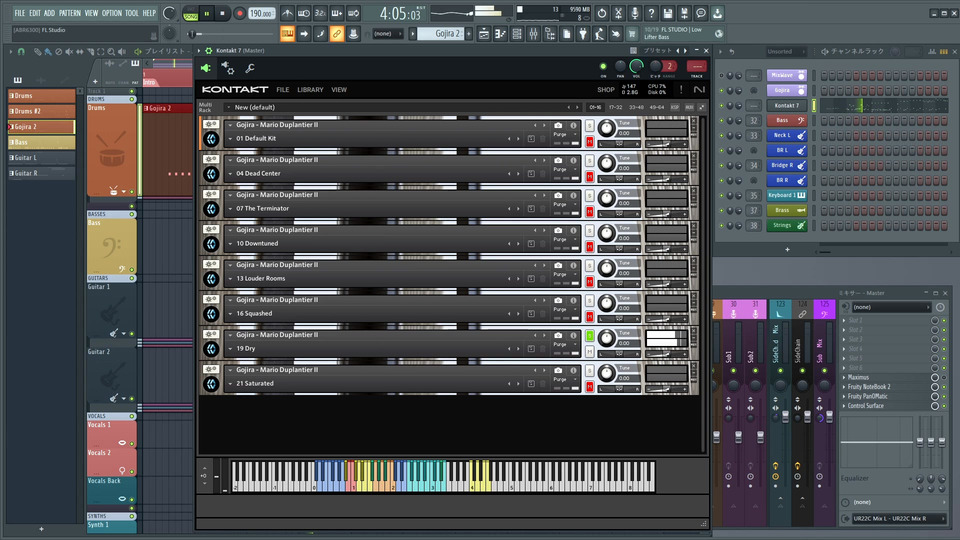Viewport: 960px width, 540px height.
Task: Solo the 04 Dead Center instrument with S button
Action: point(590,161)
